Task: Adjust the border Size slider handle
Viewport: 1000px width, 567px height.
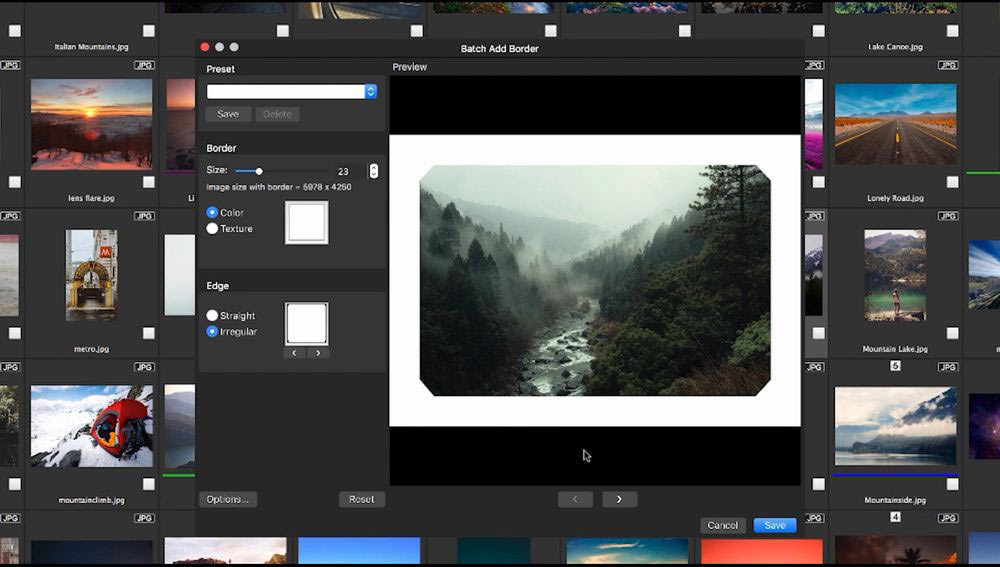Action: point(259,171)
